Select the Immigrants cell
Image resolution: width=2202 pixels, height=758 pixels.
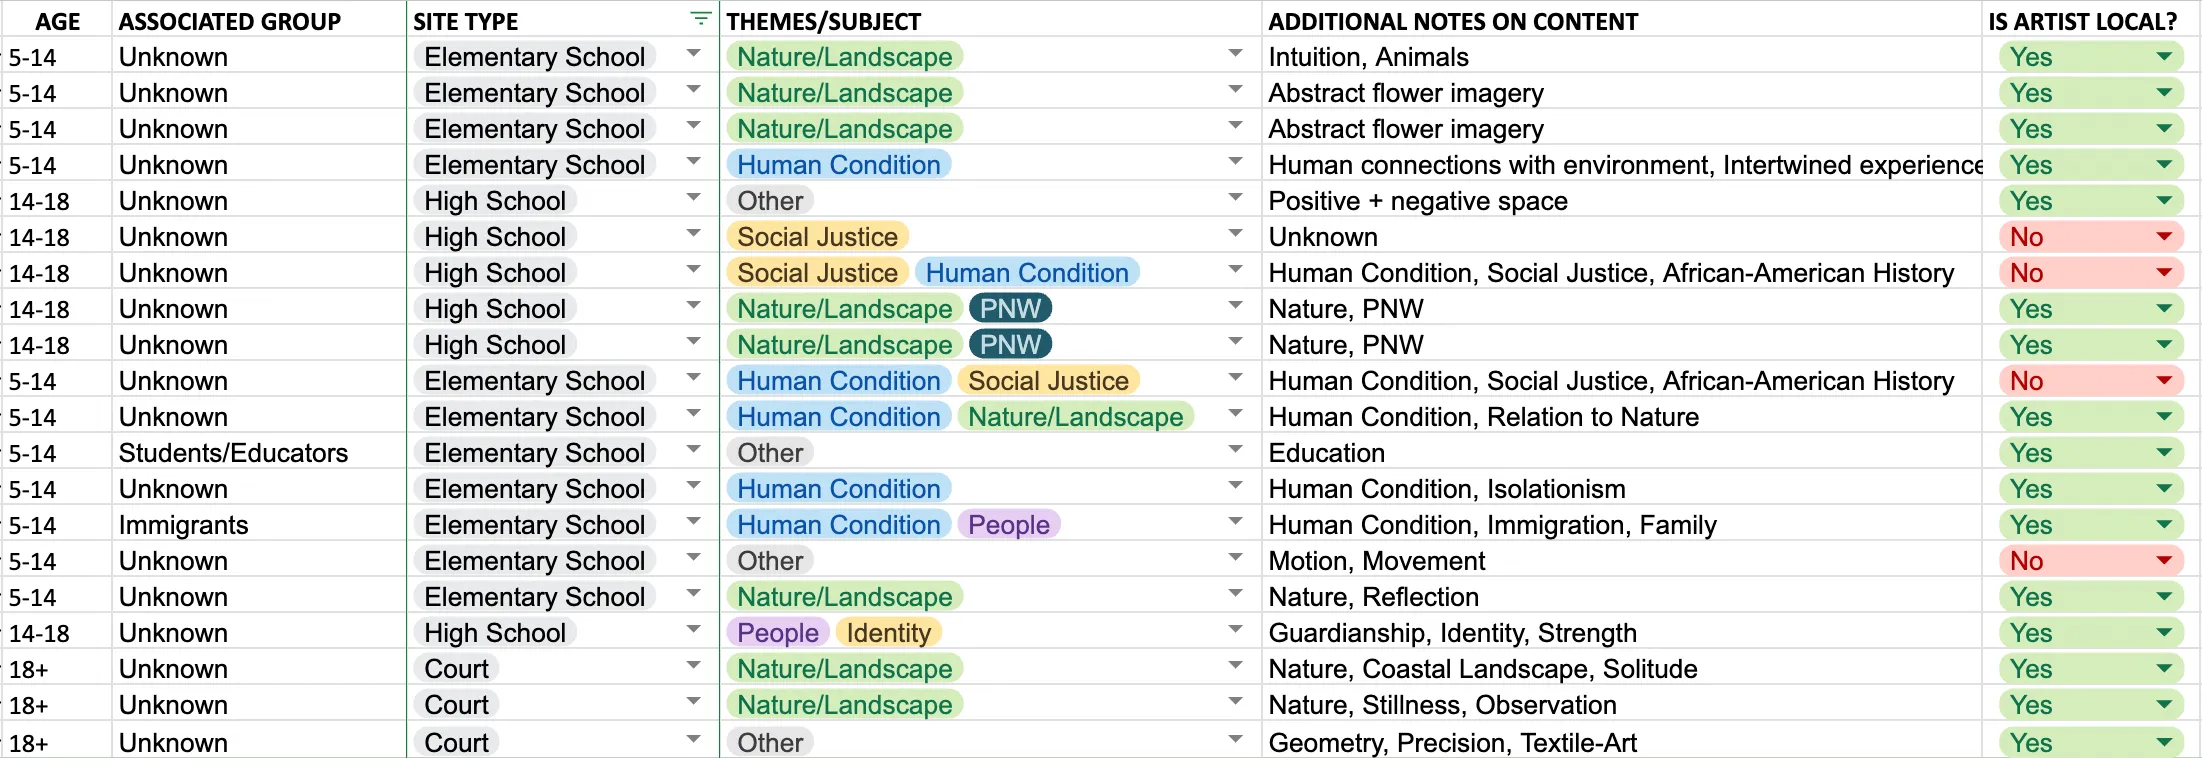click(x=183, y=525)
